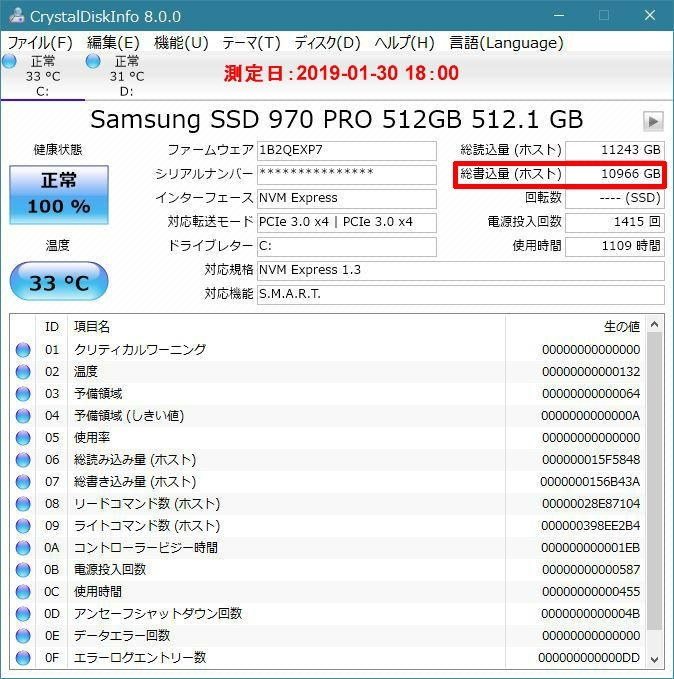Open the ディスク(D) menu
This screenshot has width=674, height=679.
coord(327,43)
